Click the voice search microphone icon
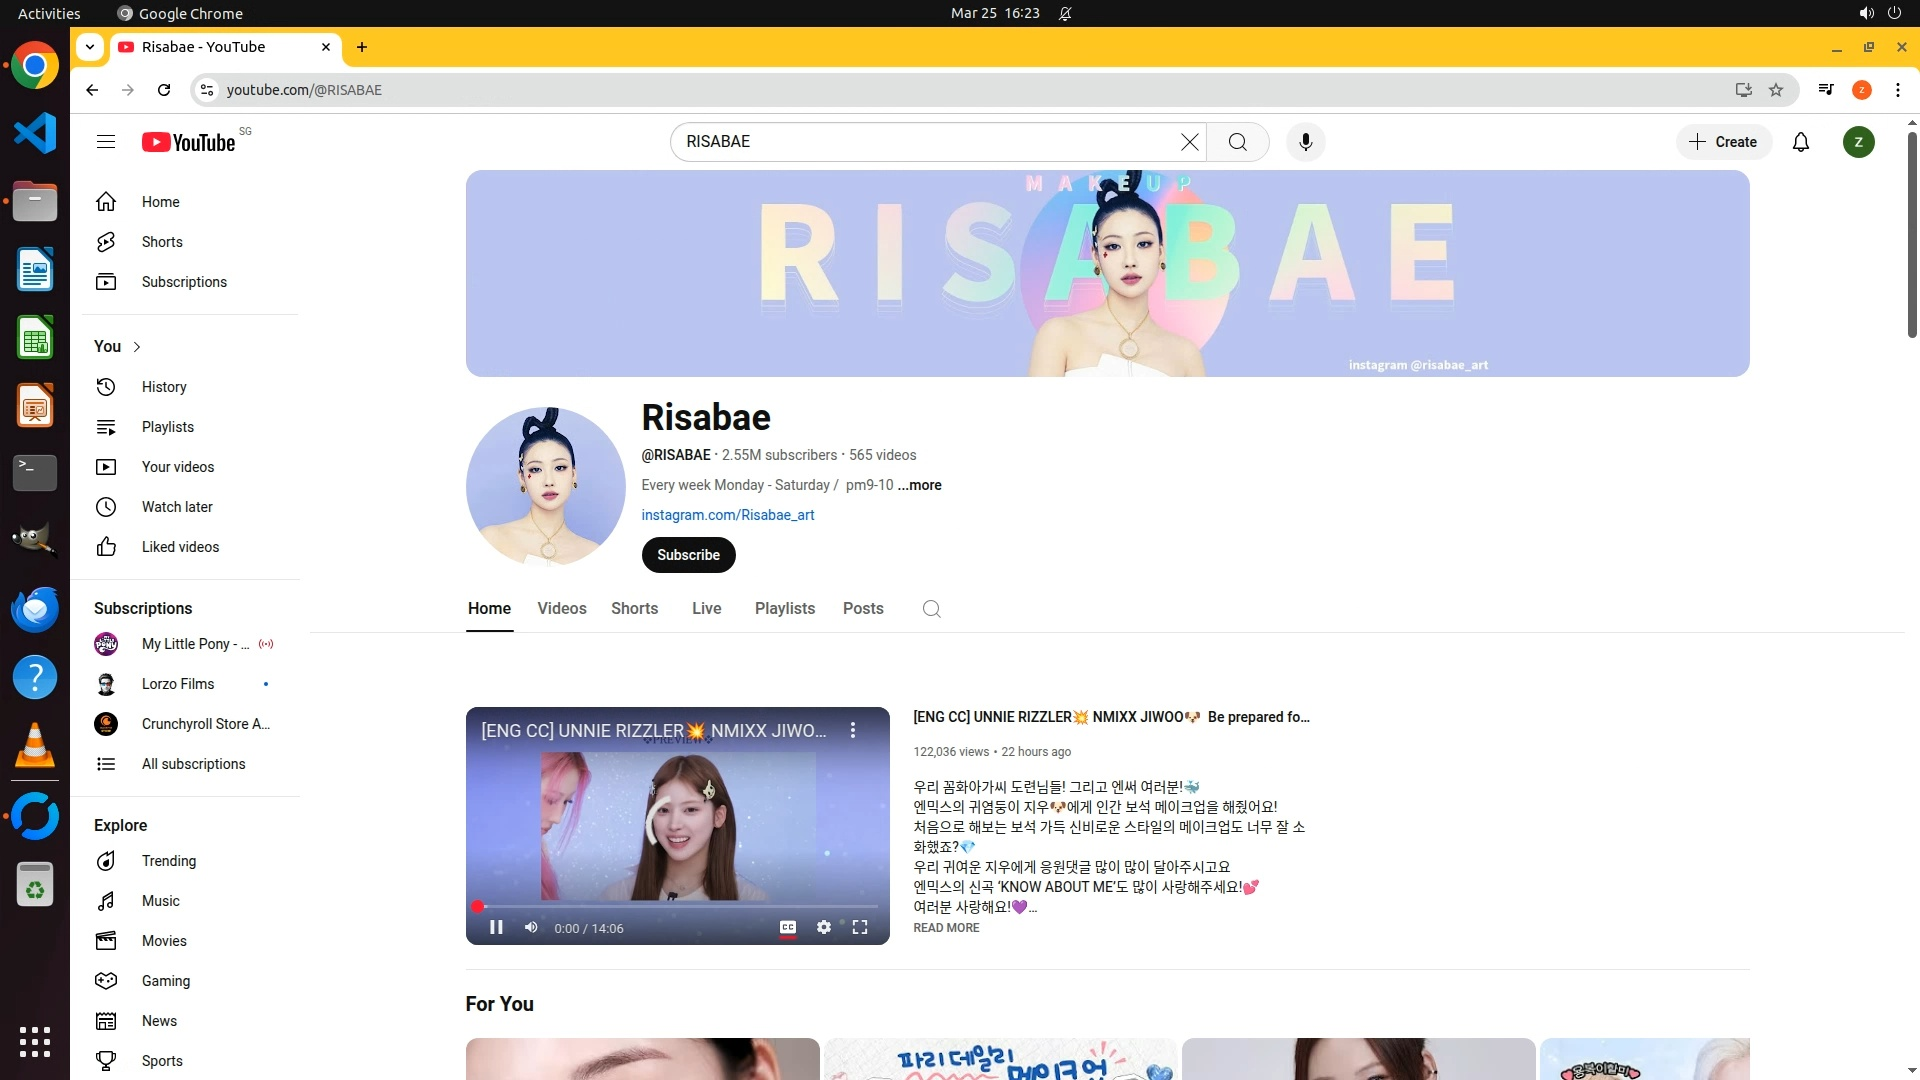The width and height of the screenshot is (1920, 1080). (x=1305, y=142)
